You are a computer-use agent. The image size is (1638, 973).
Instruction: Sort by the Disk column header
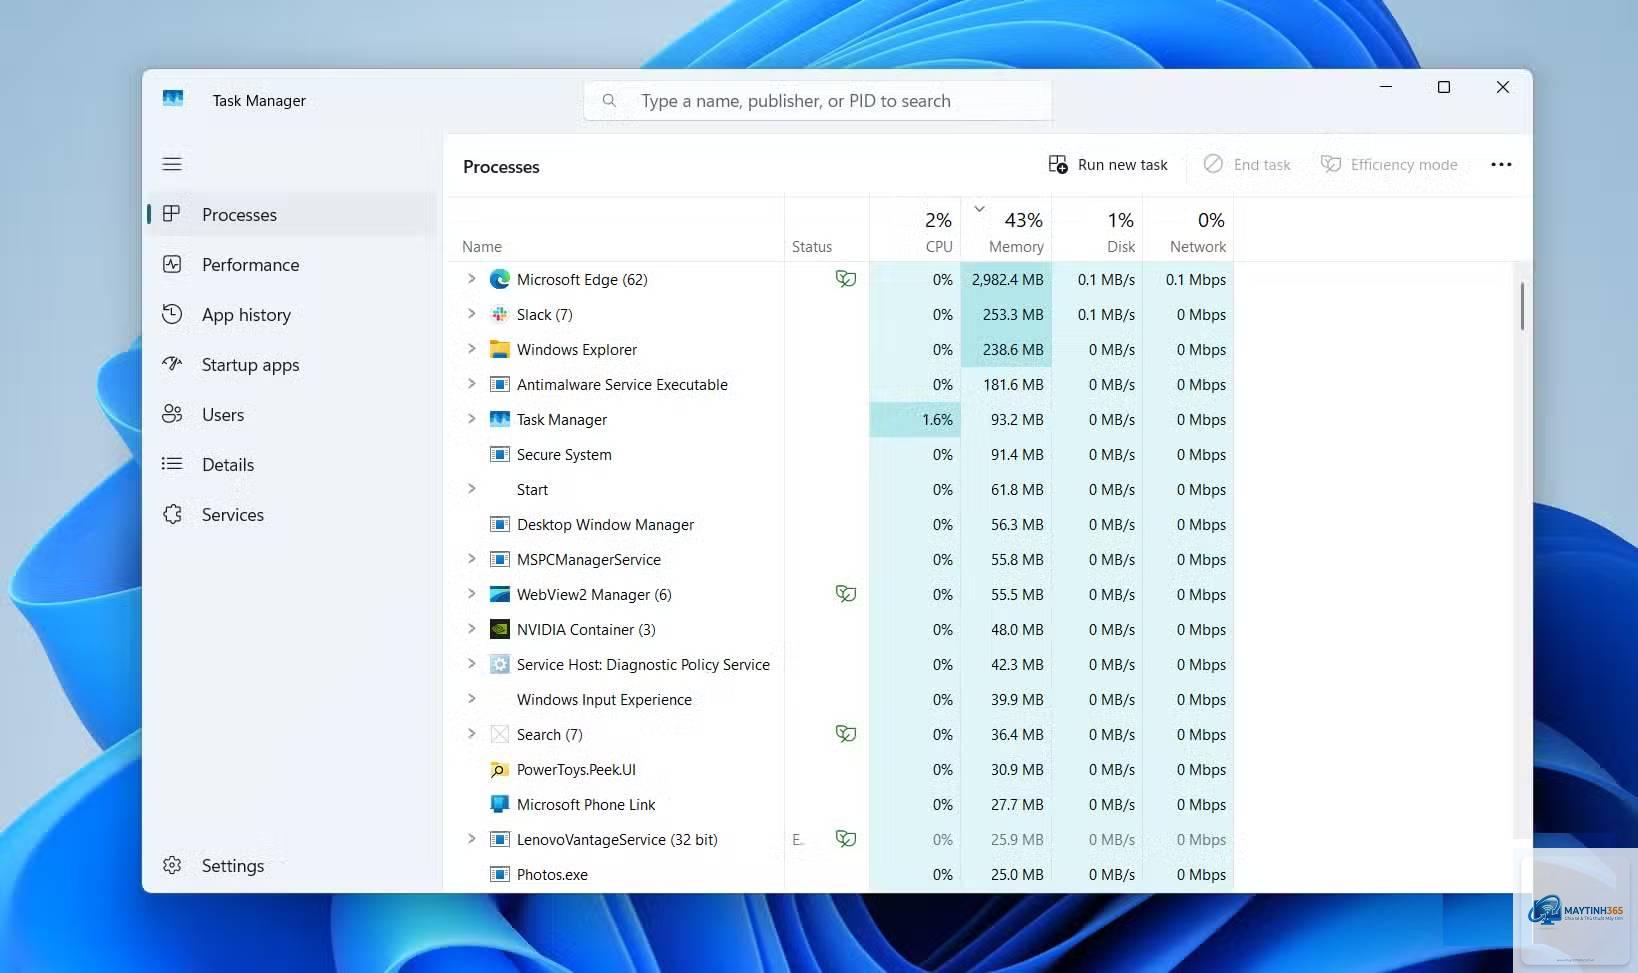[x=1097, y=229]
